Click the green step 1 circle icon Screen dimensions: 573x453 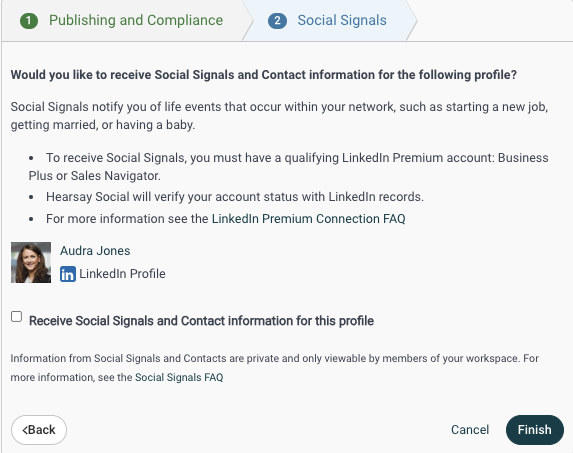[29, 21]
